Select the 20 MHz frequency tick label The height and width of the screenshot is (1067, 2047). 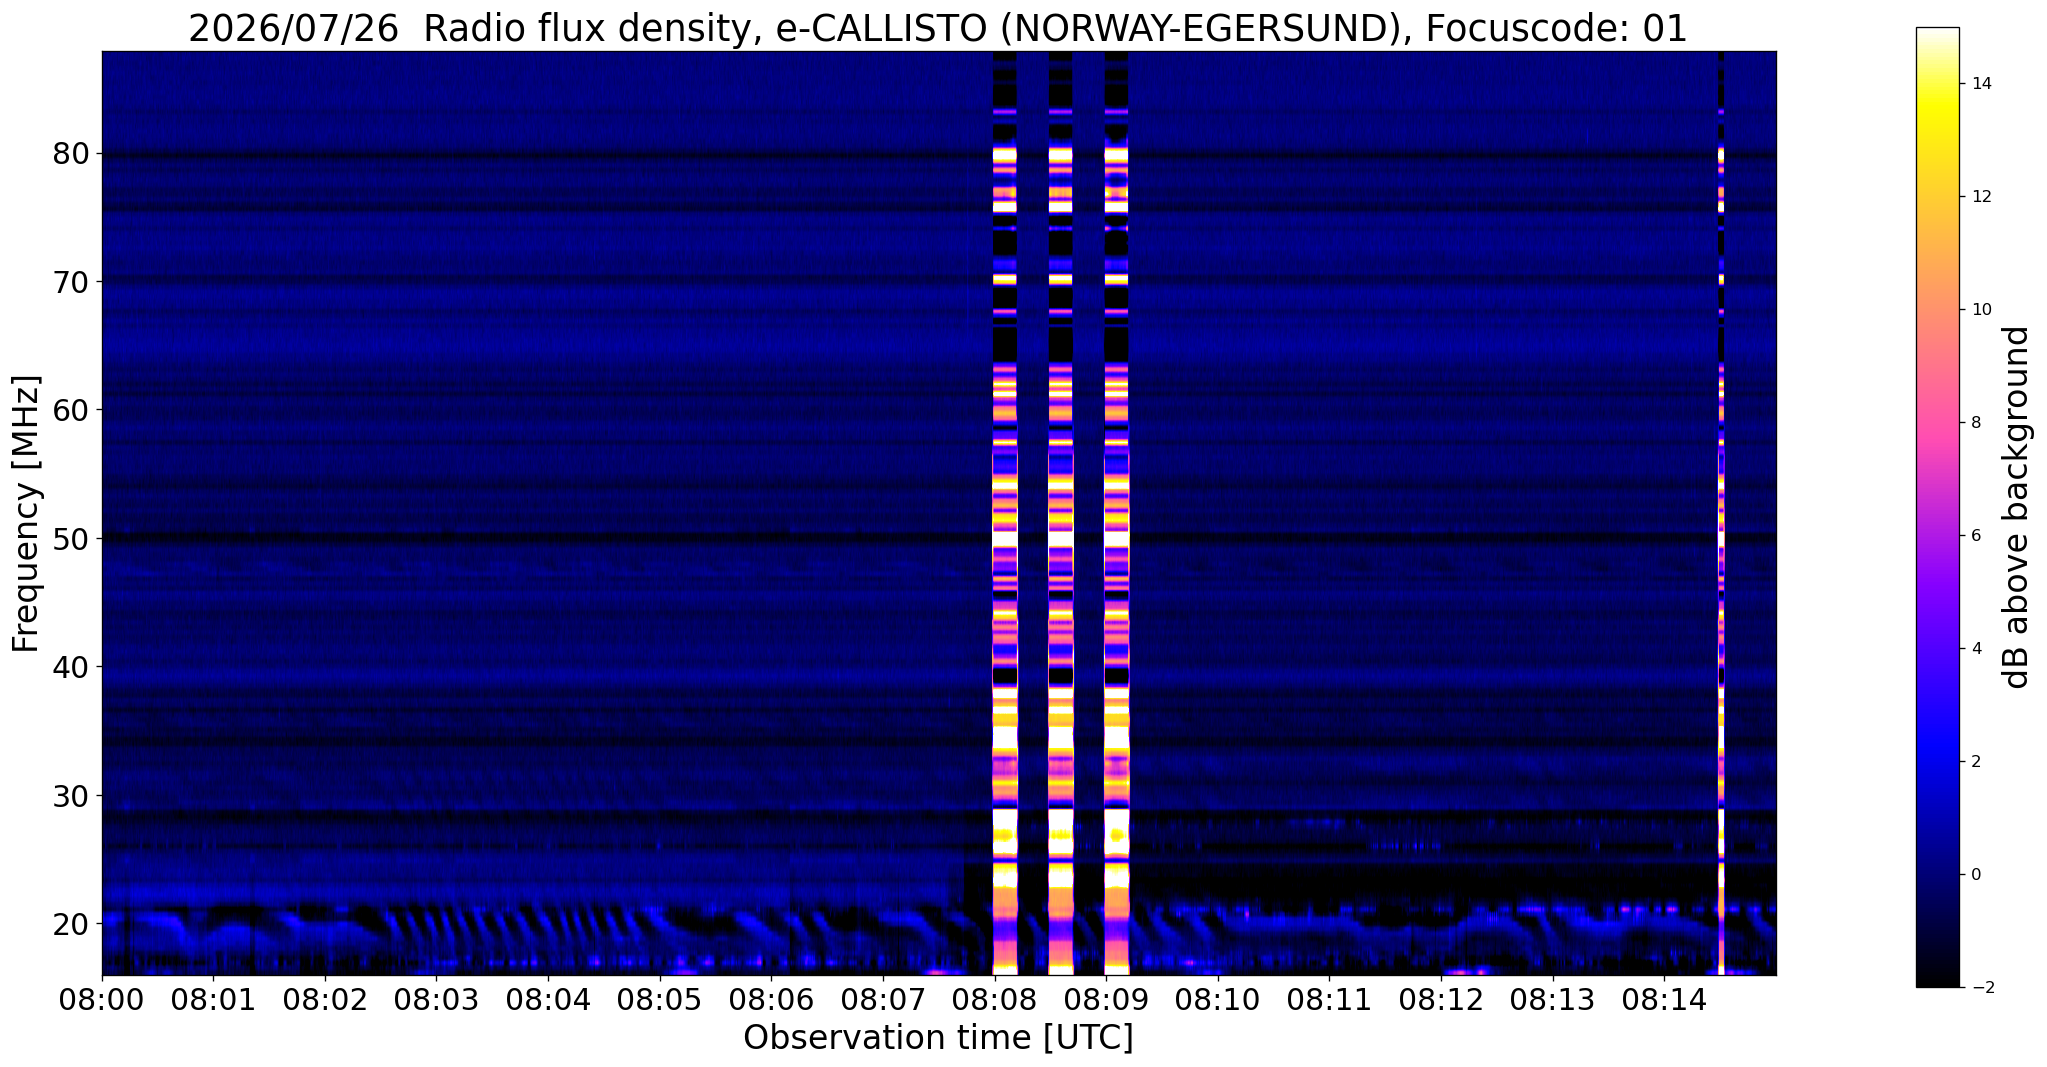point(72,923)
